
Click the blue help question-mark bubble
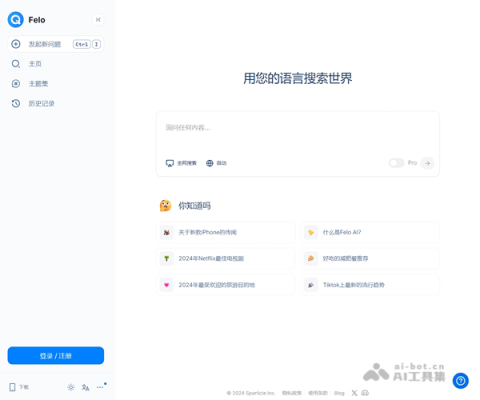point(461,380)
